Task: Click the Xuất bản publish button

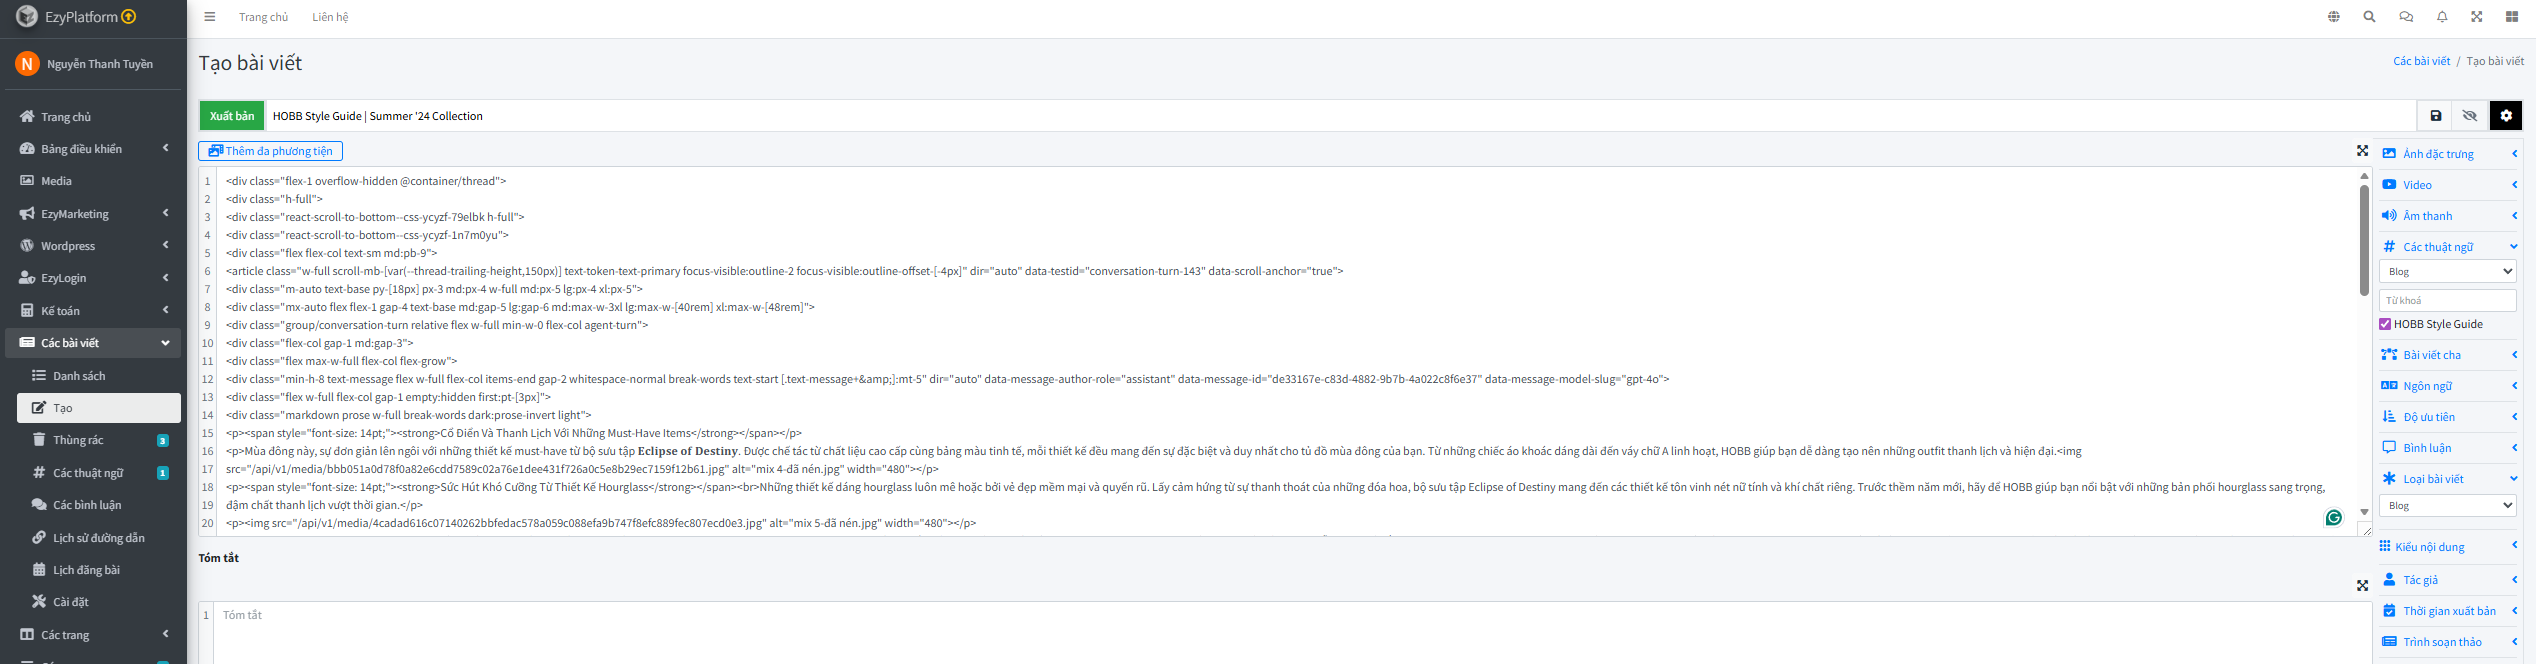Action: point(232,116)
